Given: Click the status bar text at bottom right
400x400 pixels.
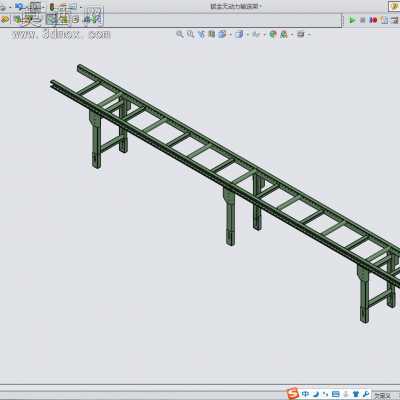Looking at the screenshot, I should click(x=382, y=396).
